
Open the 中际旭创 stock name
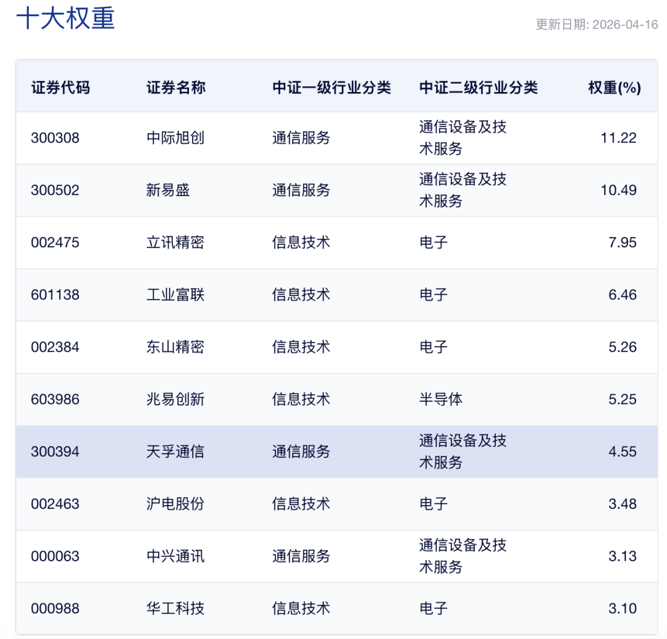(x=175, y=138)
